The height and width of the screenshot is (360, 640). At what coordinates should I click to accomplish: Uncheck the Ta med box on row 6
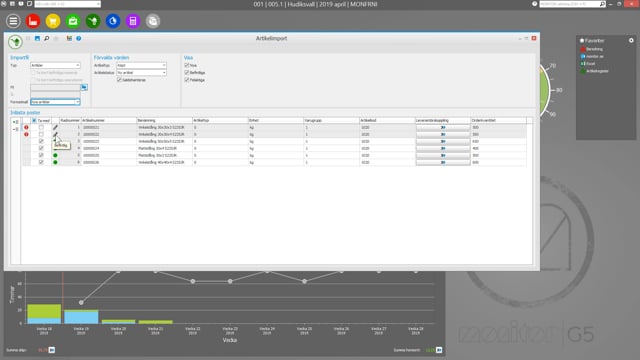41,162
